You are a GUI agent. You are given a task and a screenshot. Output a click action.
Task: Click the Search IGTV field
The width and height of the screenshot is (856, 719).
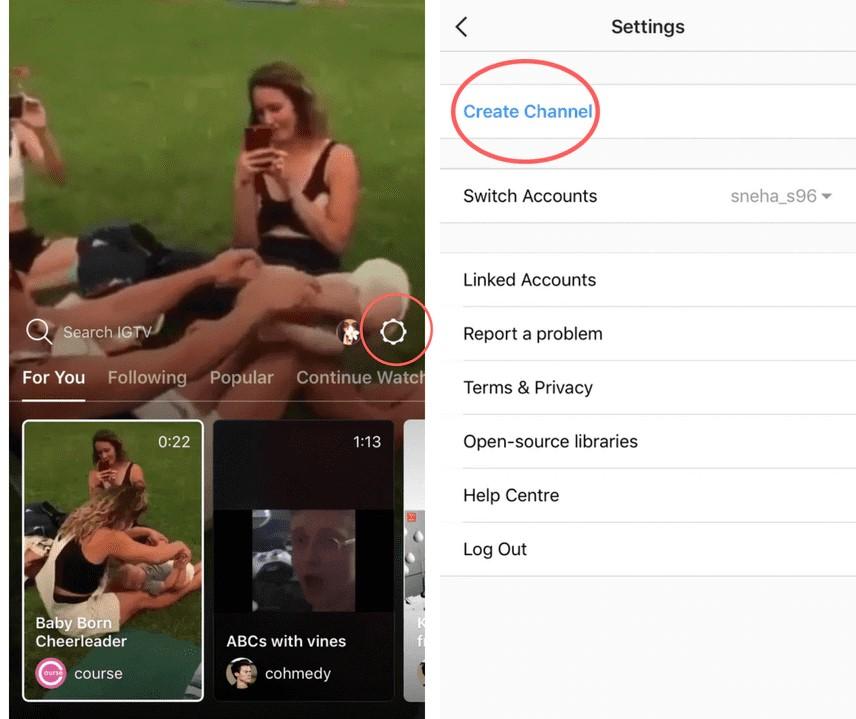[107, 332]
